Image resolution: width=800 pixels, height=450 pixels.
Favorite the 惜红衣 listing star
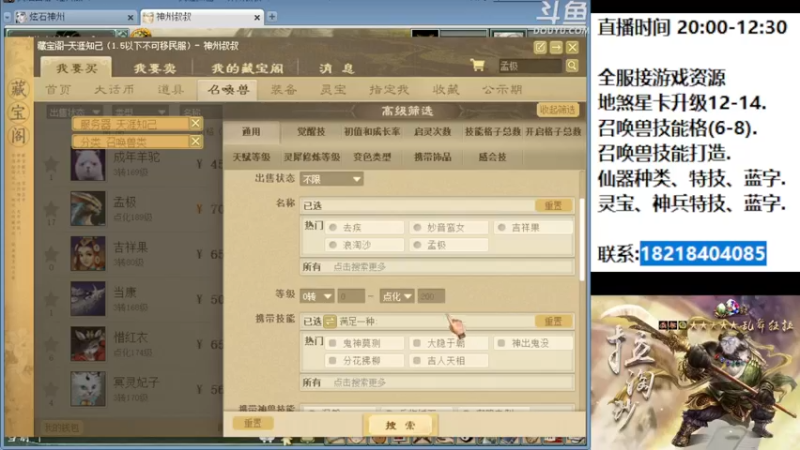pyautogui.click(x=51, y=344)
